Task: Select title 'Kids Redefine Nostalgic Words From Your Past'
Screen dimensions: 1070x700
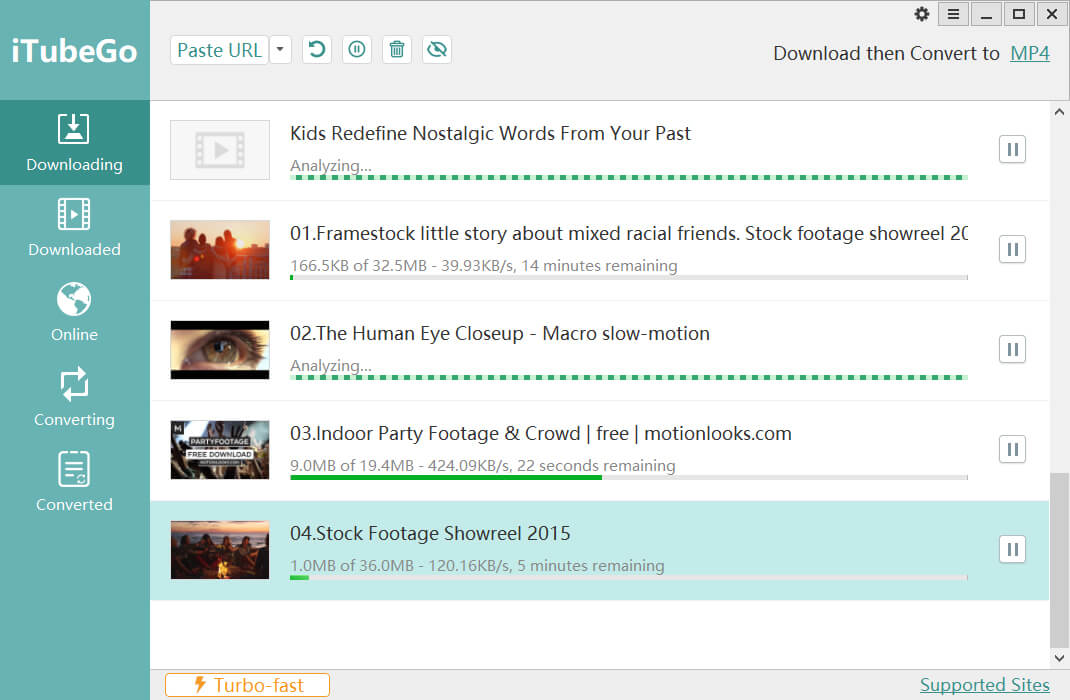Action: (x=490, y=133)
